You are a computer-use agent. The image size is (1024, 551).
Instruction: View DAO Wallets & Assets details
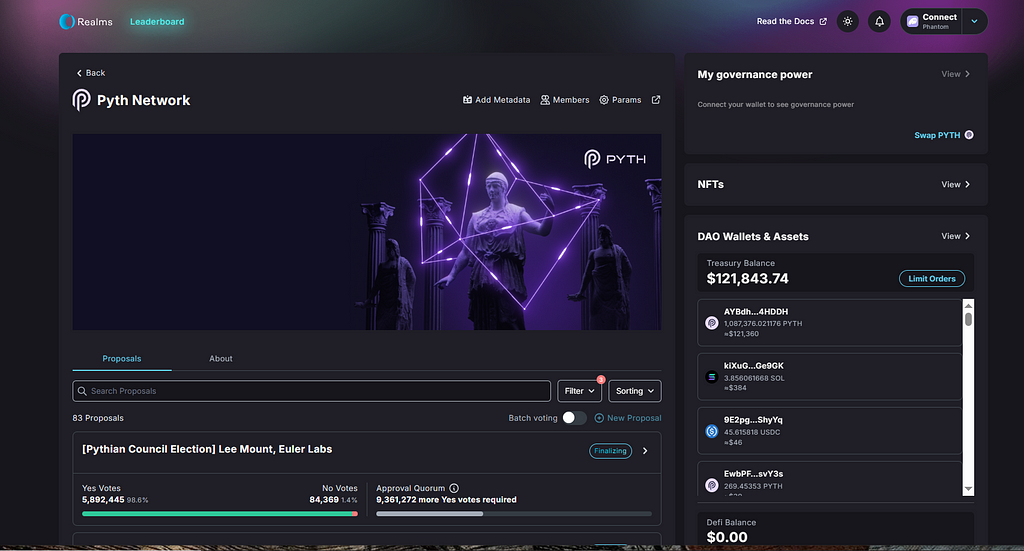[955, 236]
